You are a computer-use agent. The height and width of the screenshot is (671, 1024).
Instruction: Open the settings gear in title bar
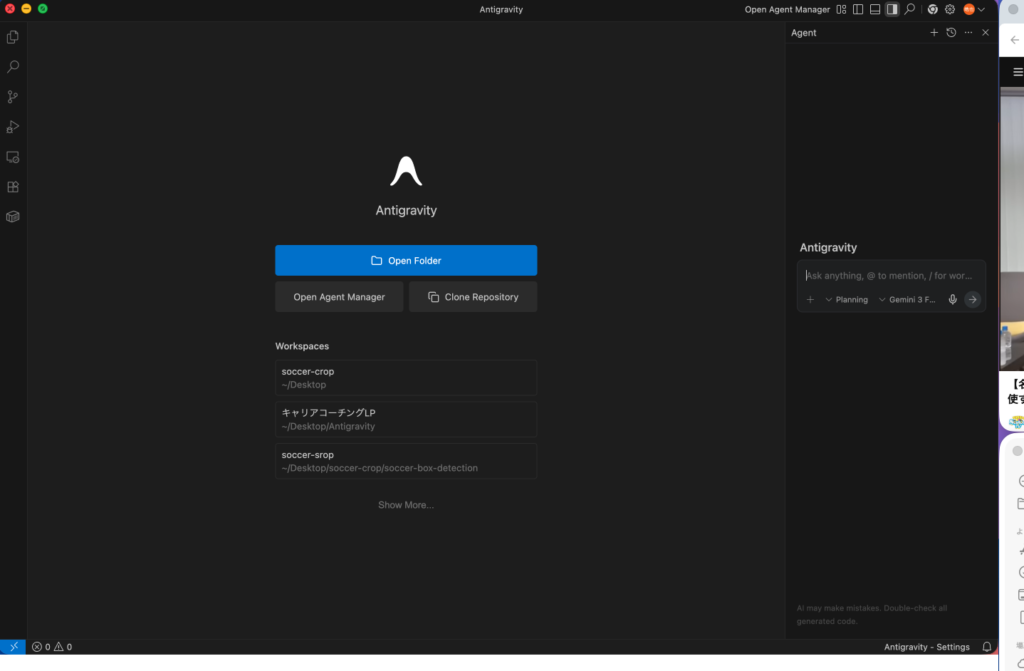pyautogui.click(x=950, y=9)
